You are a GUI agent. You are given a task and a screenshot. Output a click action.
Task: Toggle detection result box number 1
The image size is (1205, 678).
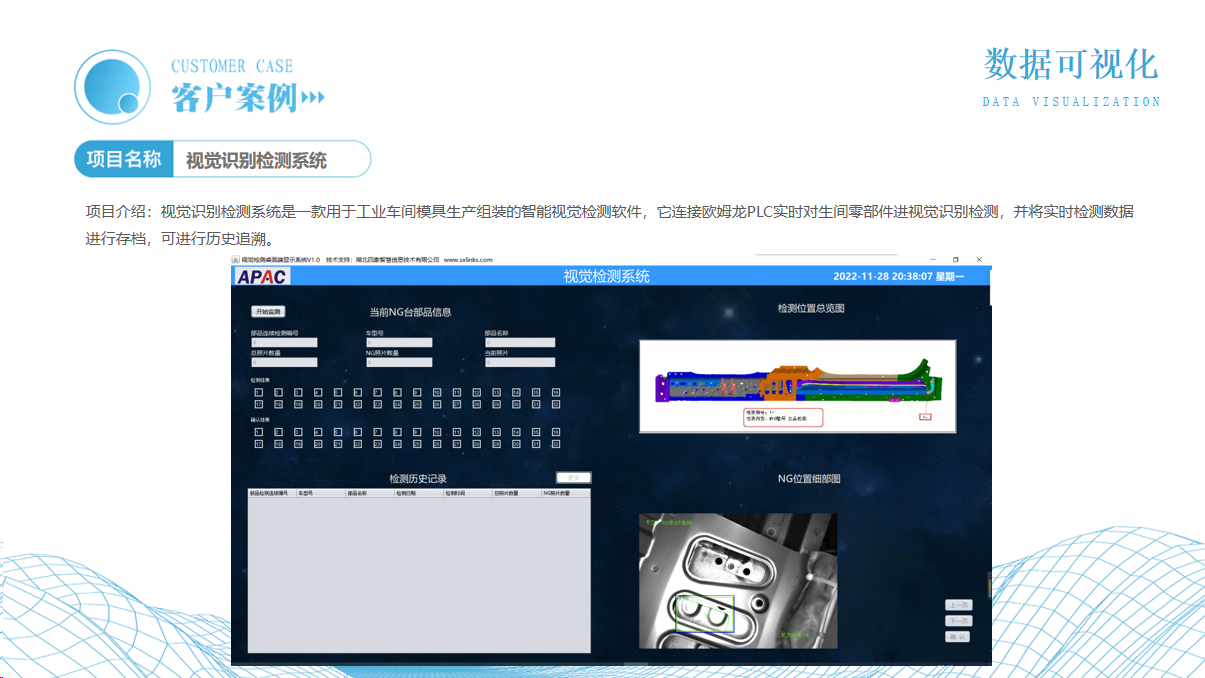tap(258, 392)
